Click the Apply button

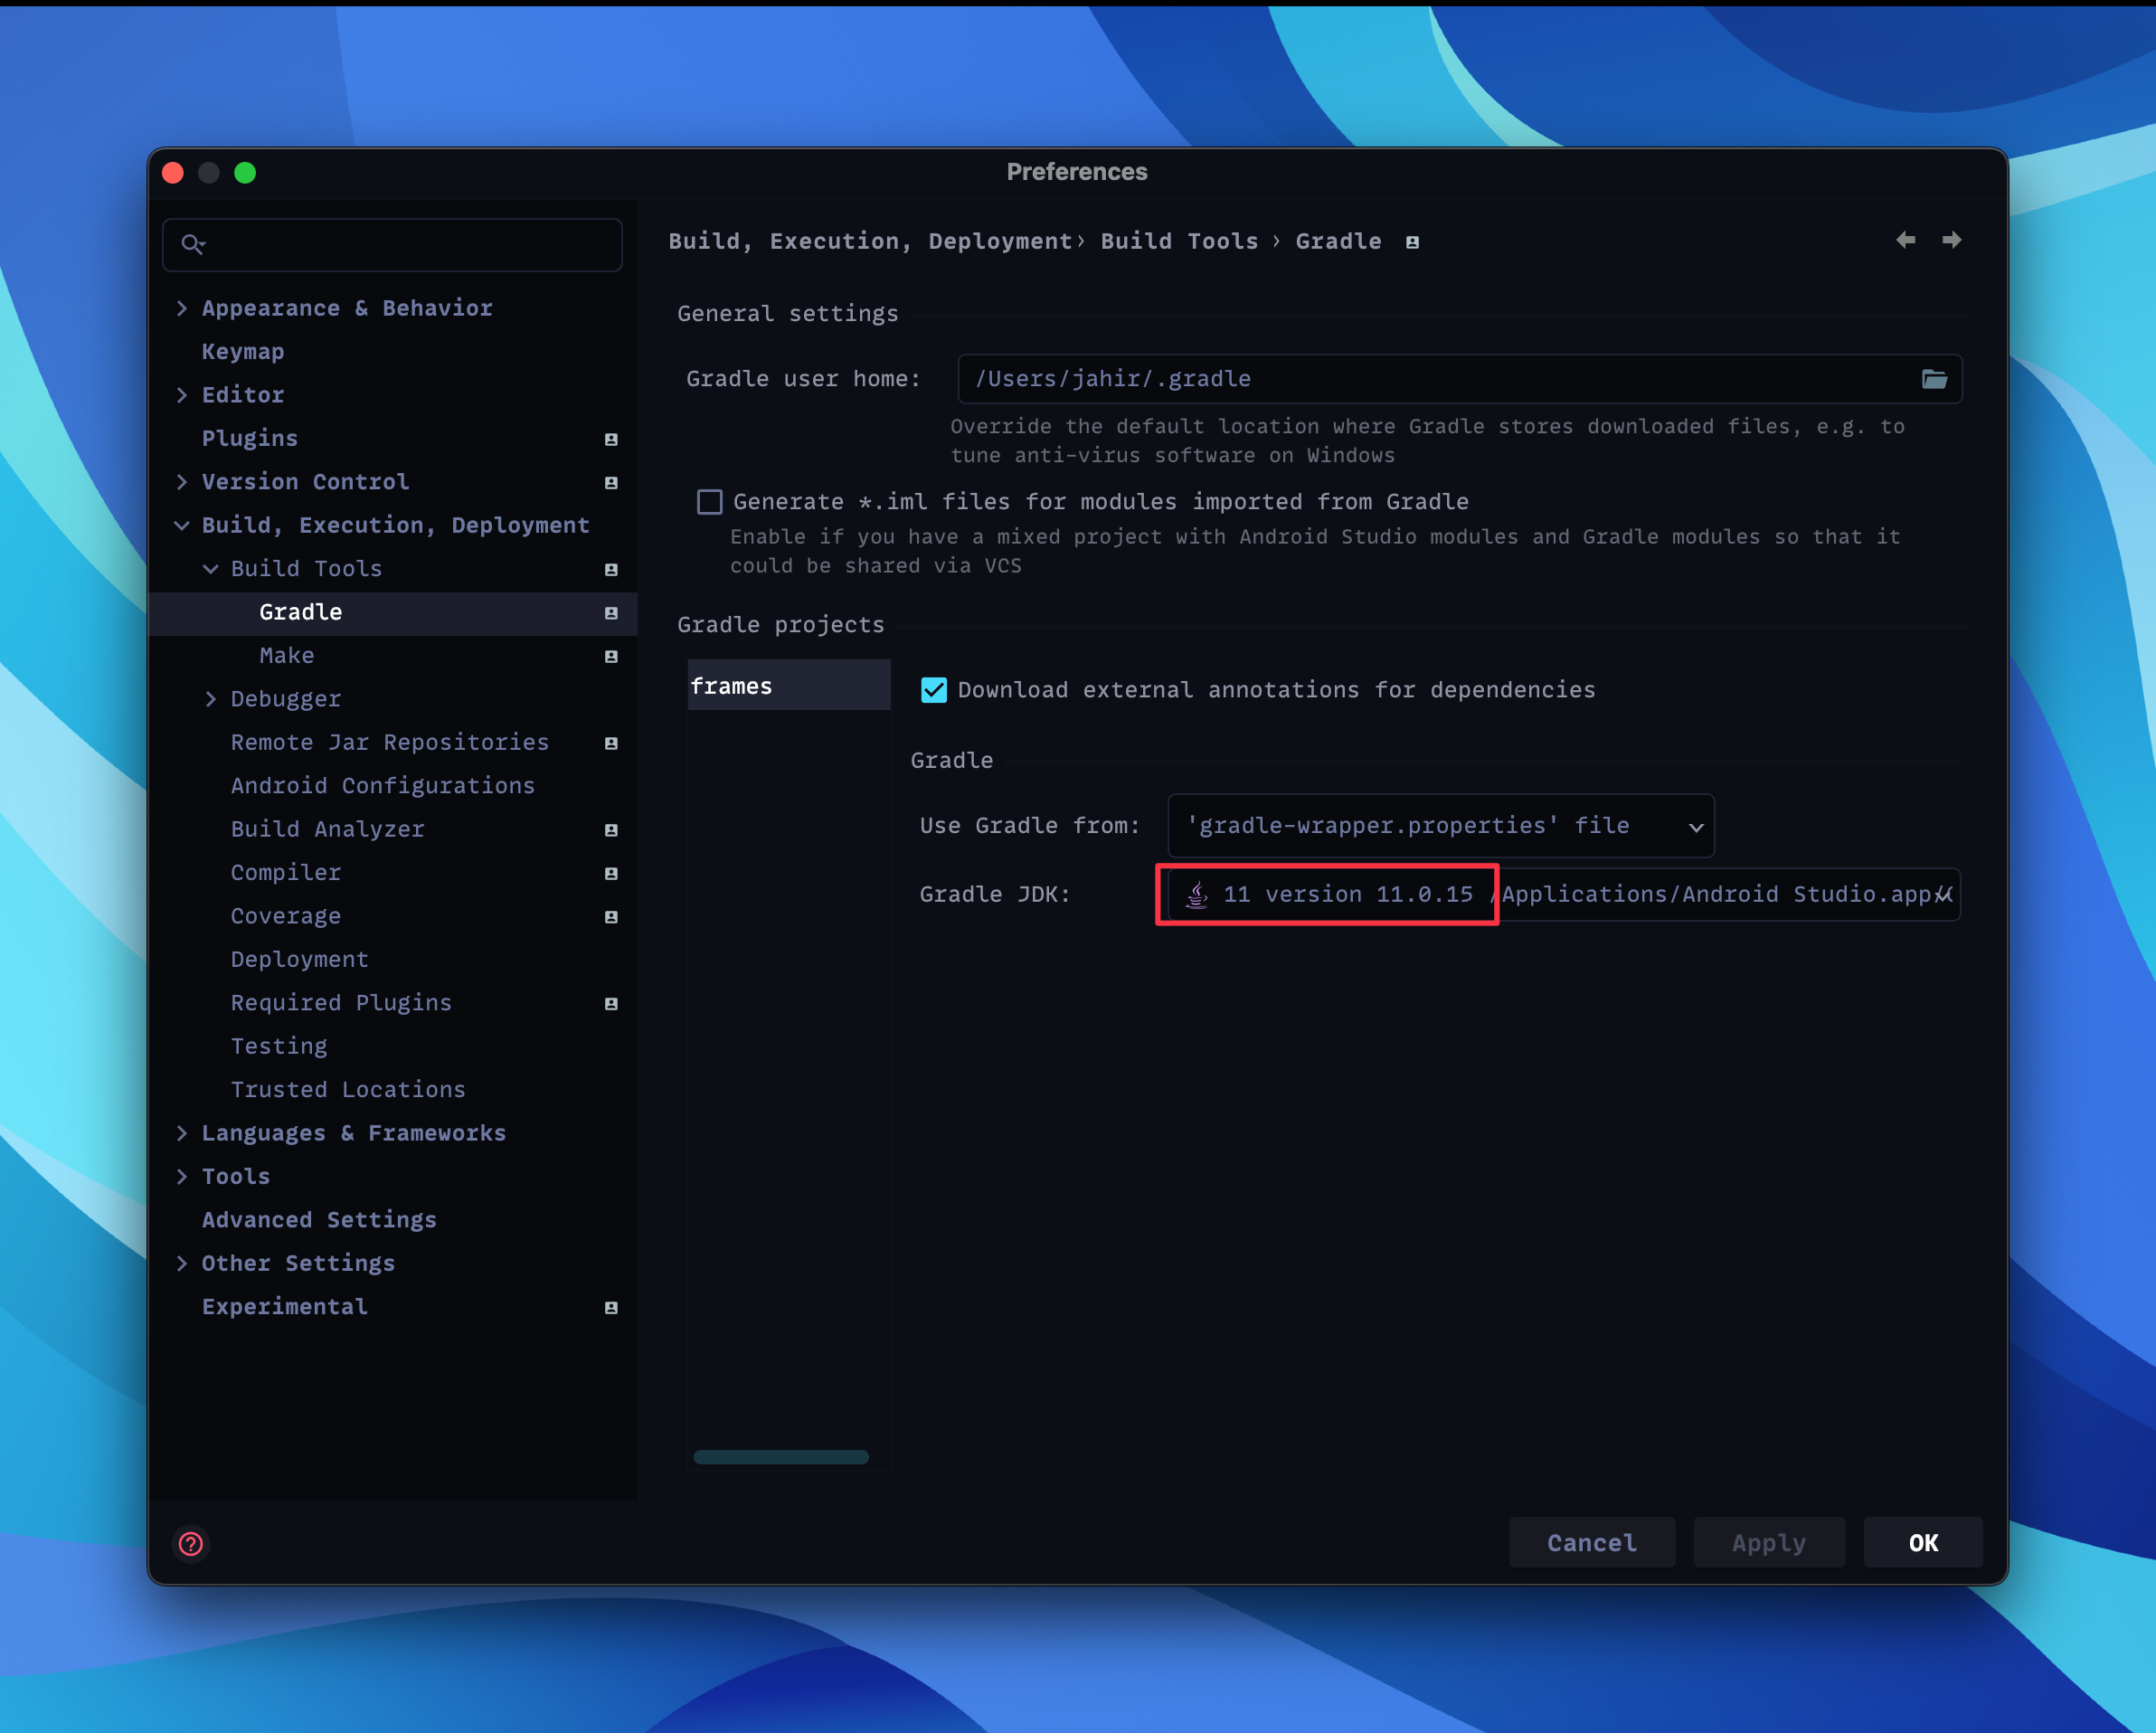1769,1542
